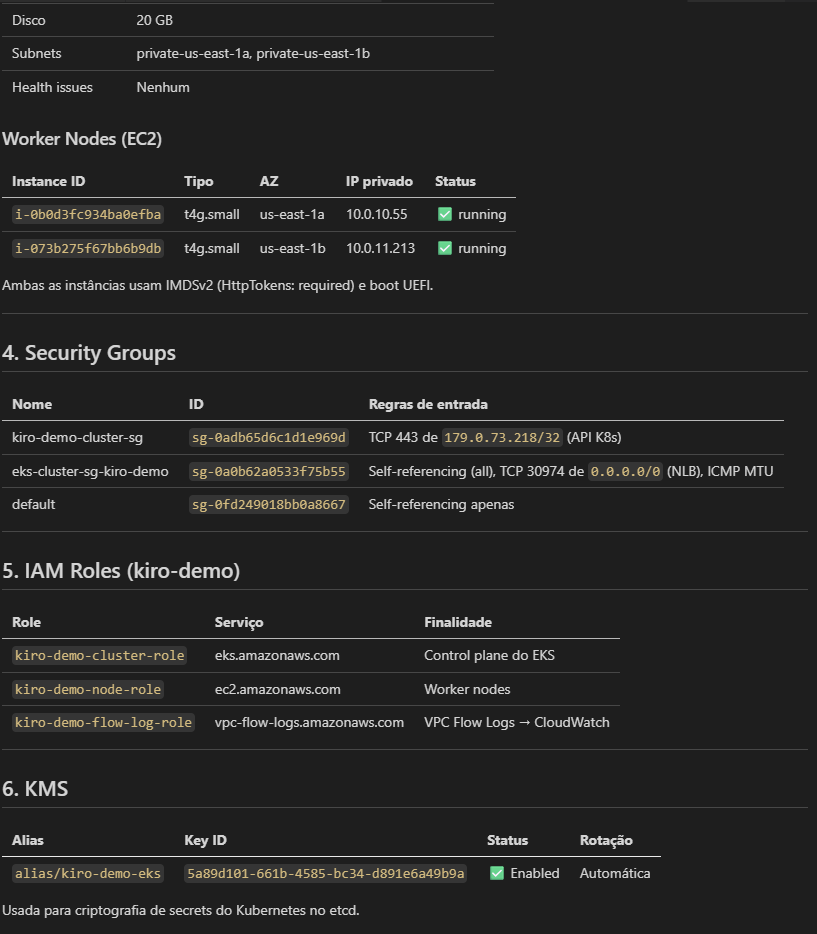The width and height of the screenshot is (817, 934).
Task: Select instance ID i-073b275f67bb6b9db
Action: coord(88,248)
